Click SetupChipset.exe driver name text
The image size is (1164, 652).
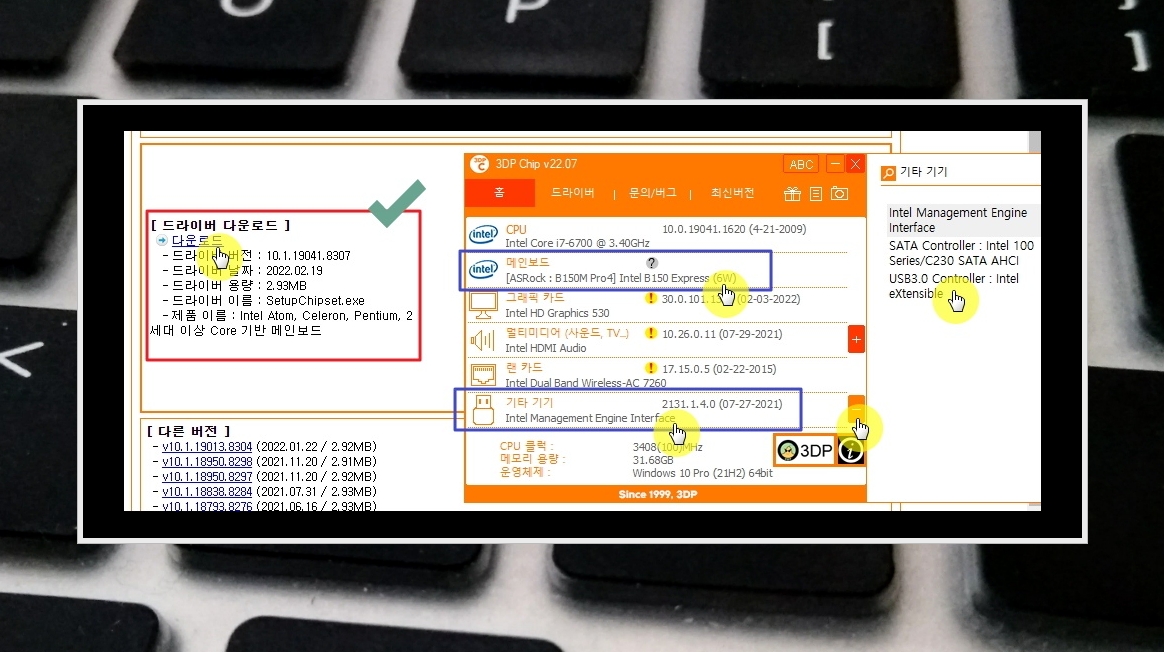(x=315, y=301)
